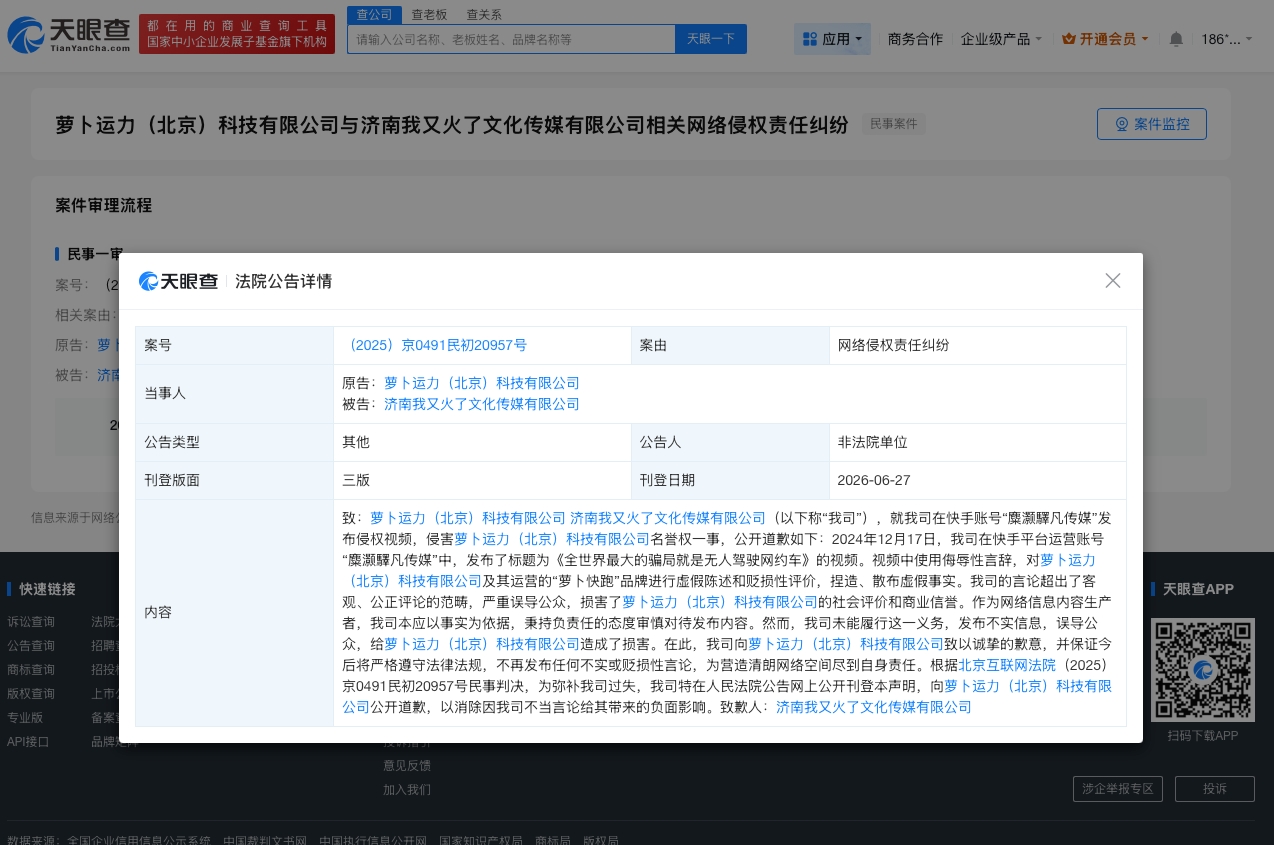Click the 天眼一下 search button
The height and width of the screenshot is (845, 1274).
click(x=711, y=39)
